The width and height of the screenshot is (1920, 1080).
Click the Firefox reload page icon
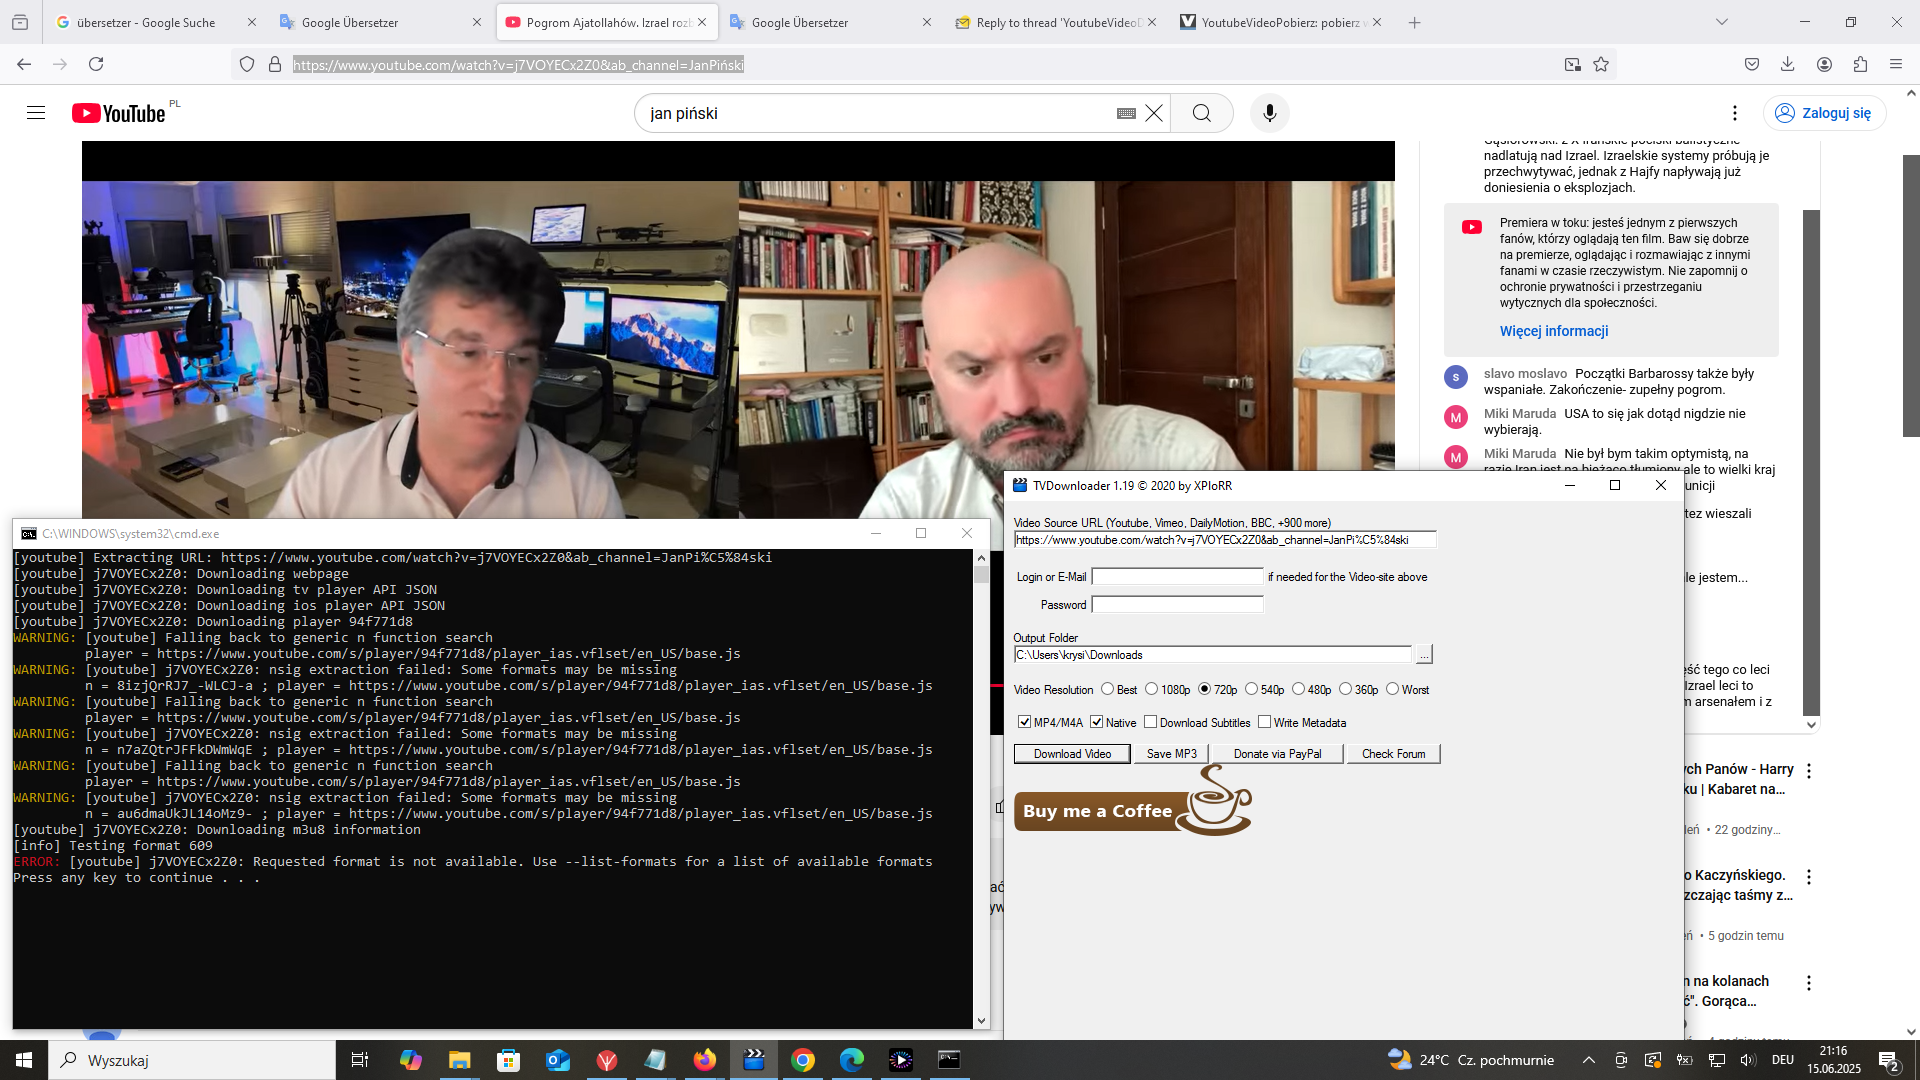[x=96, y=64]
